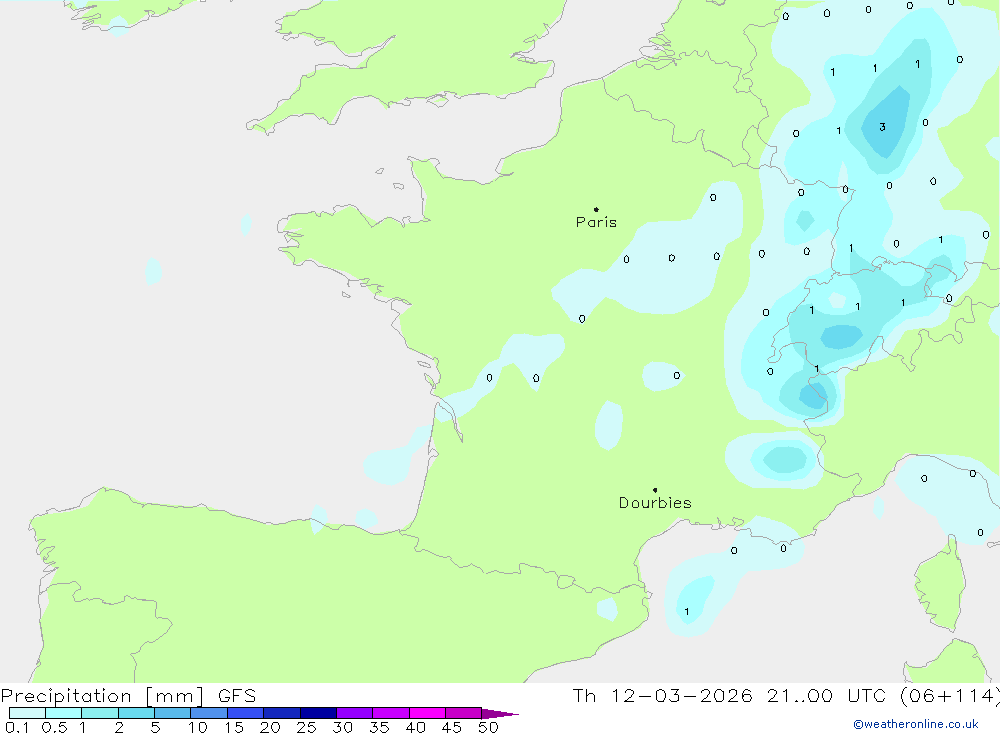
Task: Pick legend swatch between 40 and 45
Action: tap(427, 713)
